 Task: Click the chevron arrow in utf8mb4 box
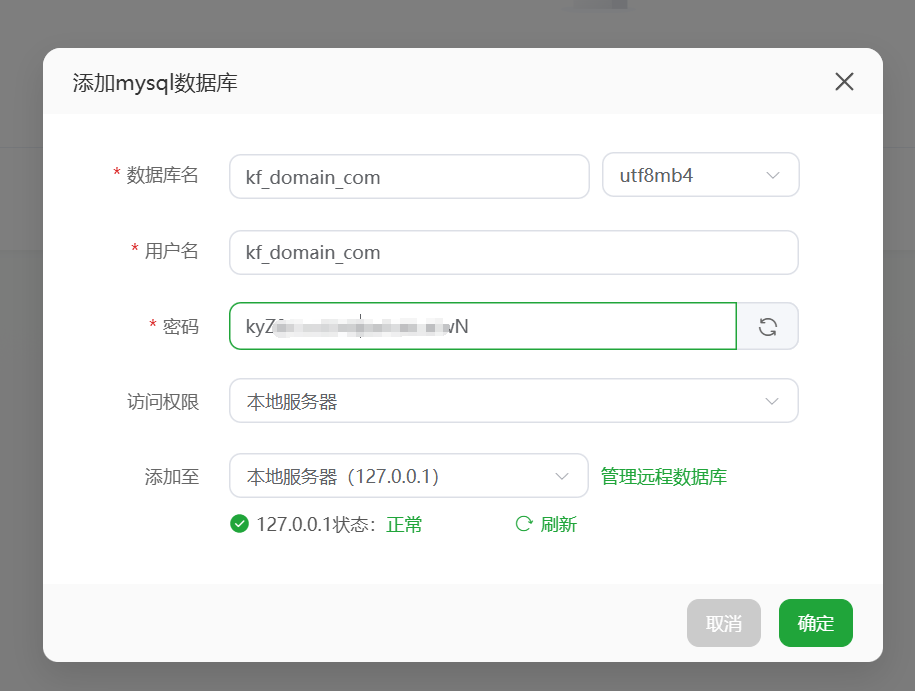click(x=772, y=175)
